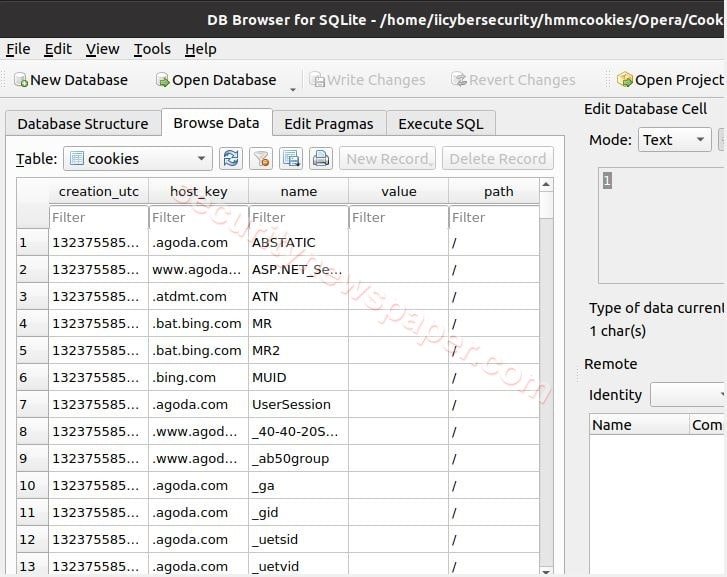Click the www.agoda... host_key cell in row 2
This screenshot has width=727, height=577.
point(198,269)
